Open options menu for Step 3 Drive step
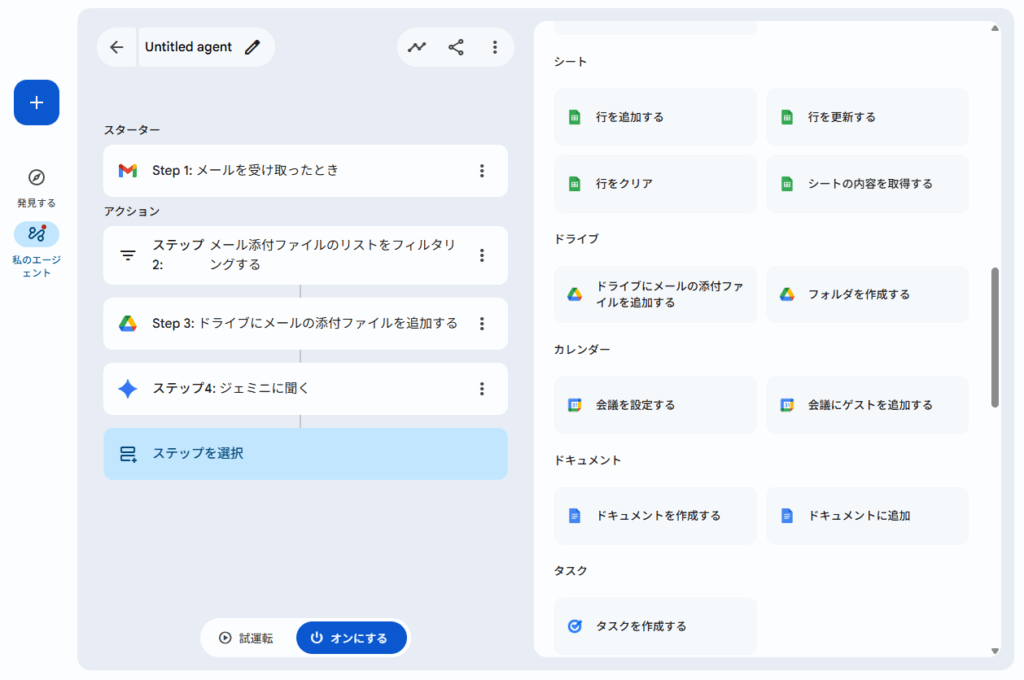This screenshot has width=1024, height=680. pos(481,324)
